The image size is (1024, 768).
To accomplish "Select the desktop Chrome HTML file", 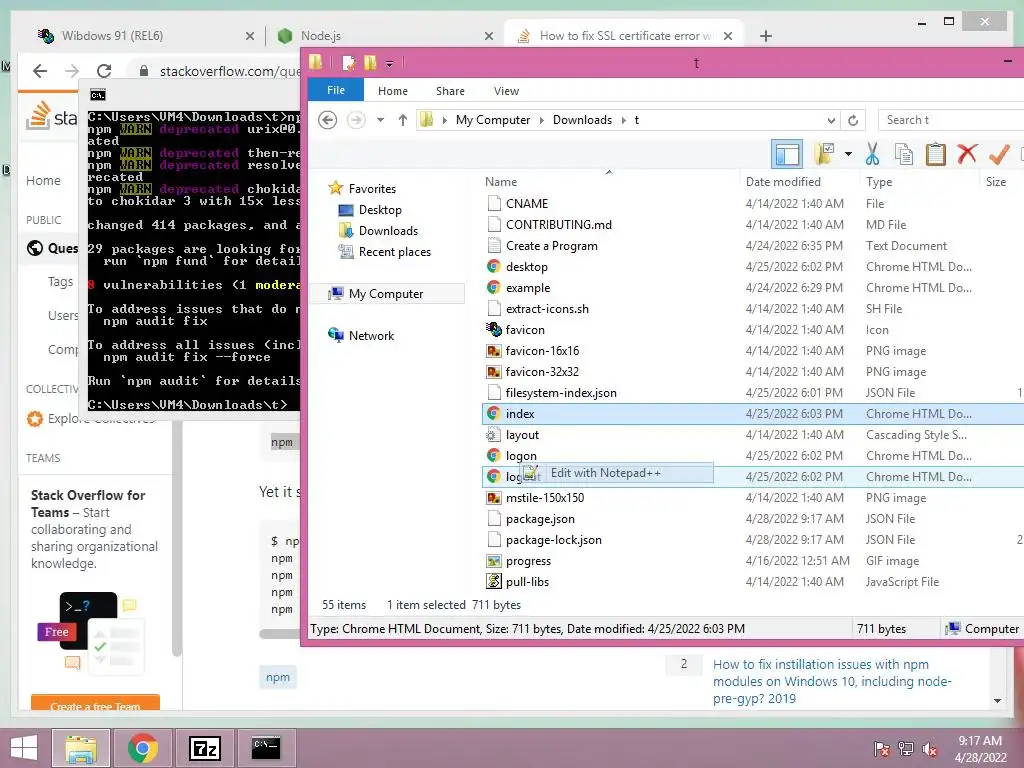I will click(526, 266).
